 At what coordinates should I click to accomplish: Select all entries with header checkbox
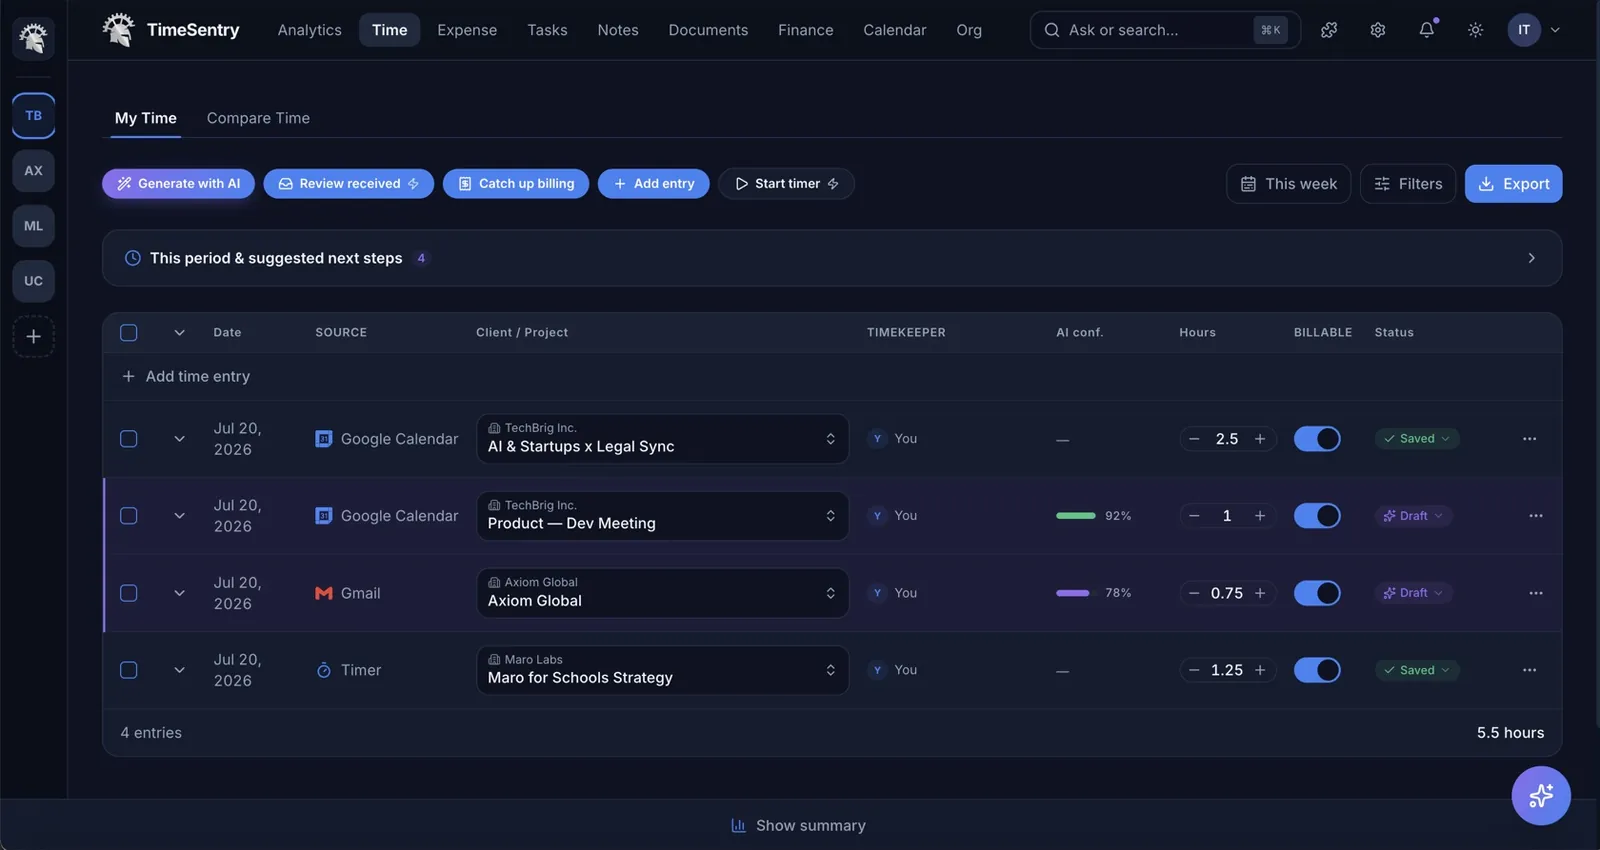(x=129, y=333)
